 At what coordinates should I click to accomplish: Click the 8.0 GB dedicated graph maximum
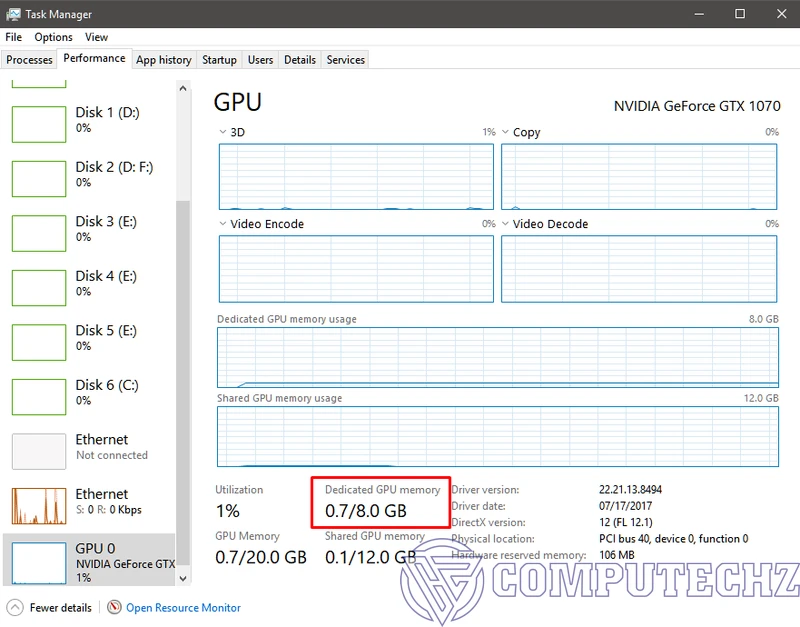click(764, 319)
